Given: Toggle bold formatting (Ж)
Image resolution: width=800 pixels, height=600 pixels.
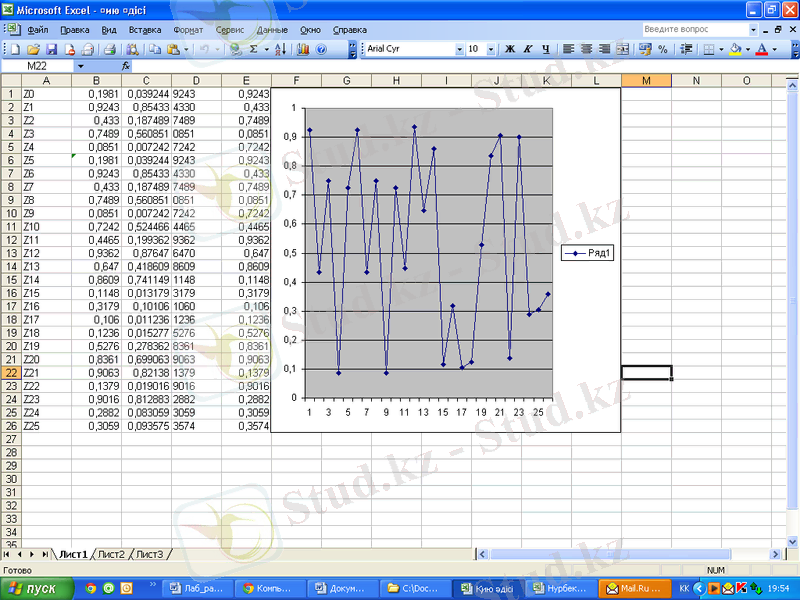Looking at the screenshot, I should 510,48.
